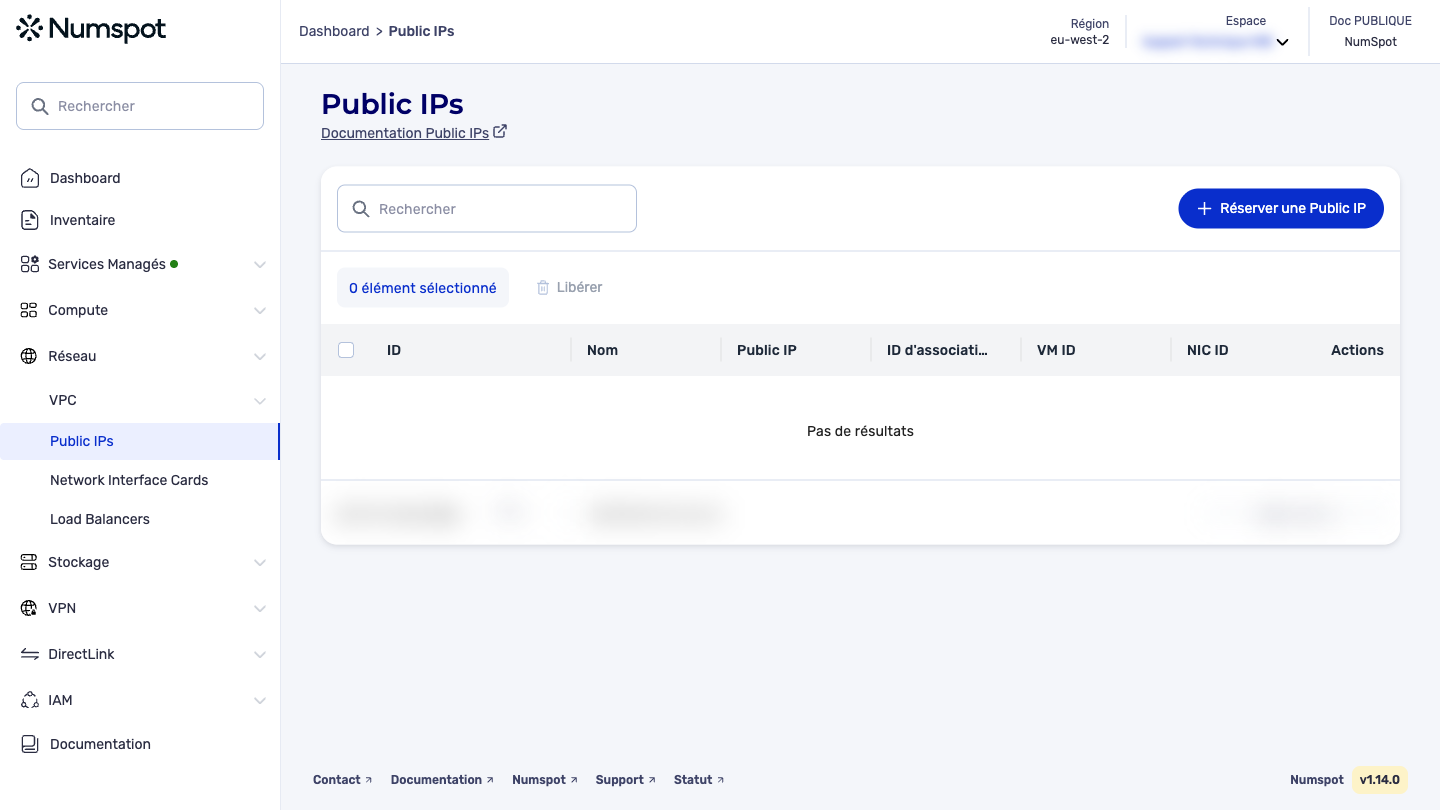
Task: Open the Statut footer link
Action: 699,780
